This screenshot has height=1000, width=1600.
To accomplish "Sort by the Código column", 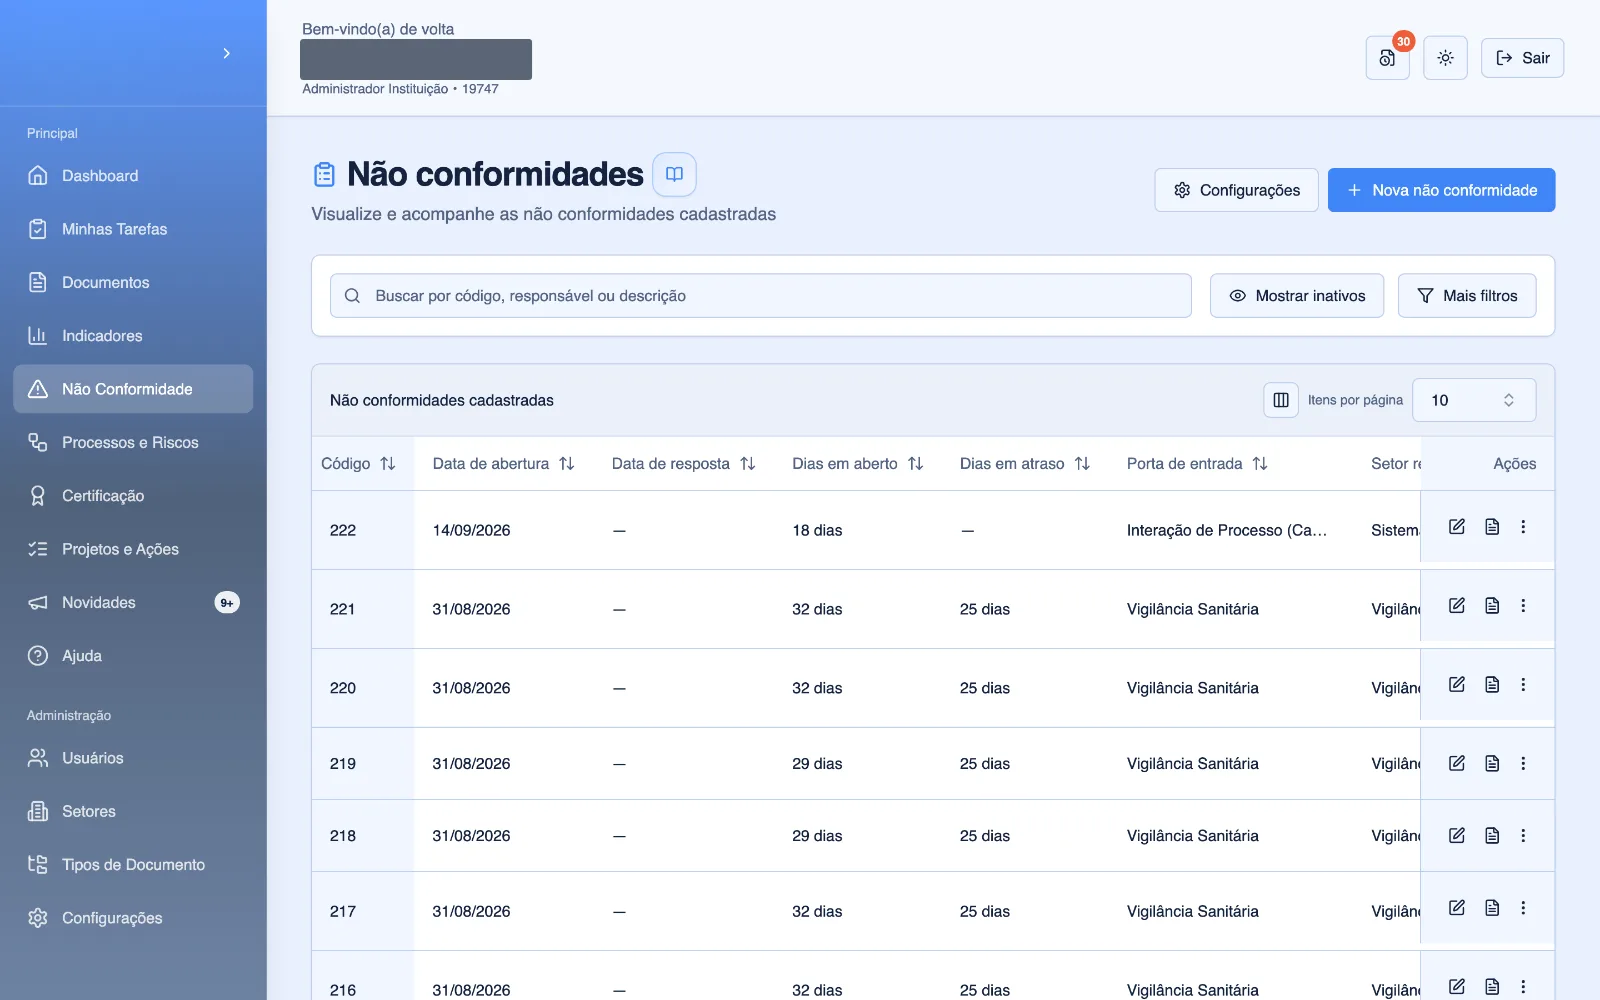I will pyautogui.click(x=358, y=464).
